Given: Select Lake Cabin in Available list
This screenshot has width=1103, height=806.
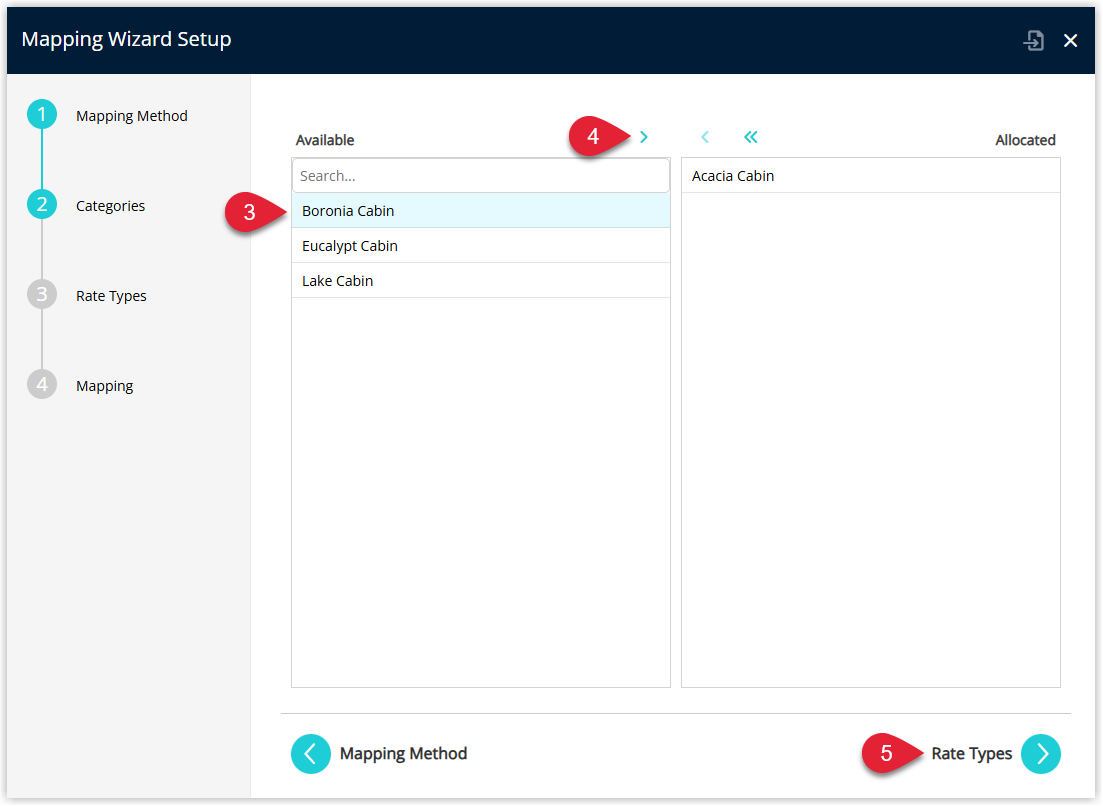Looking at the screenshot, I should (480, 281).
